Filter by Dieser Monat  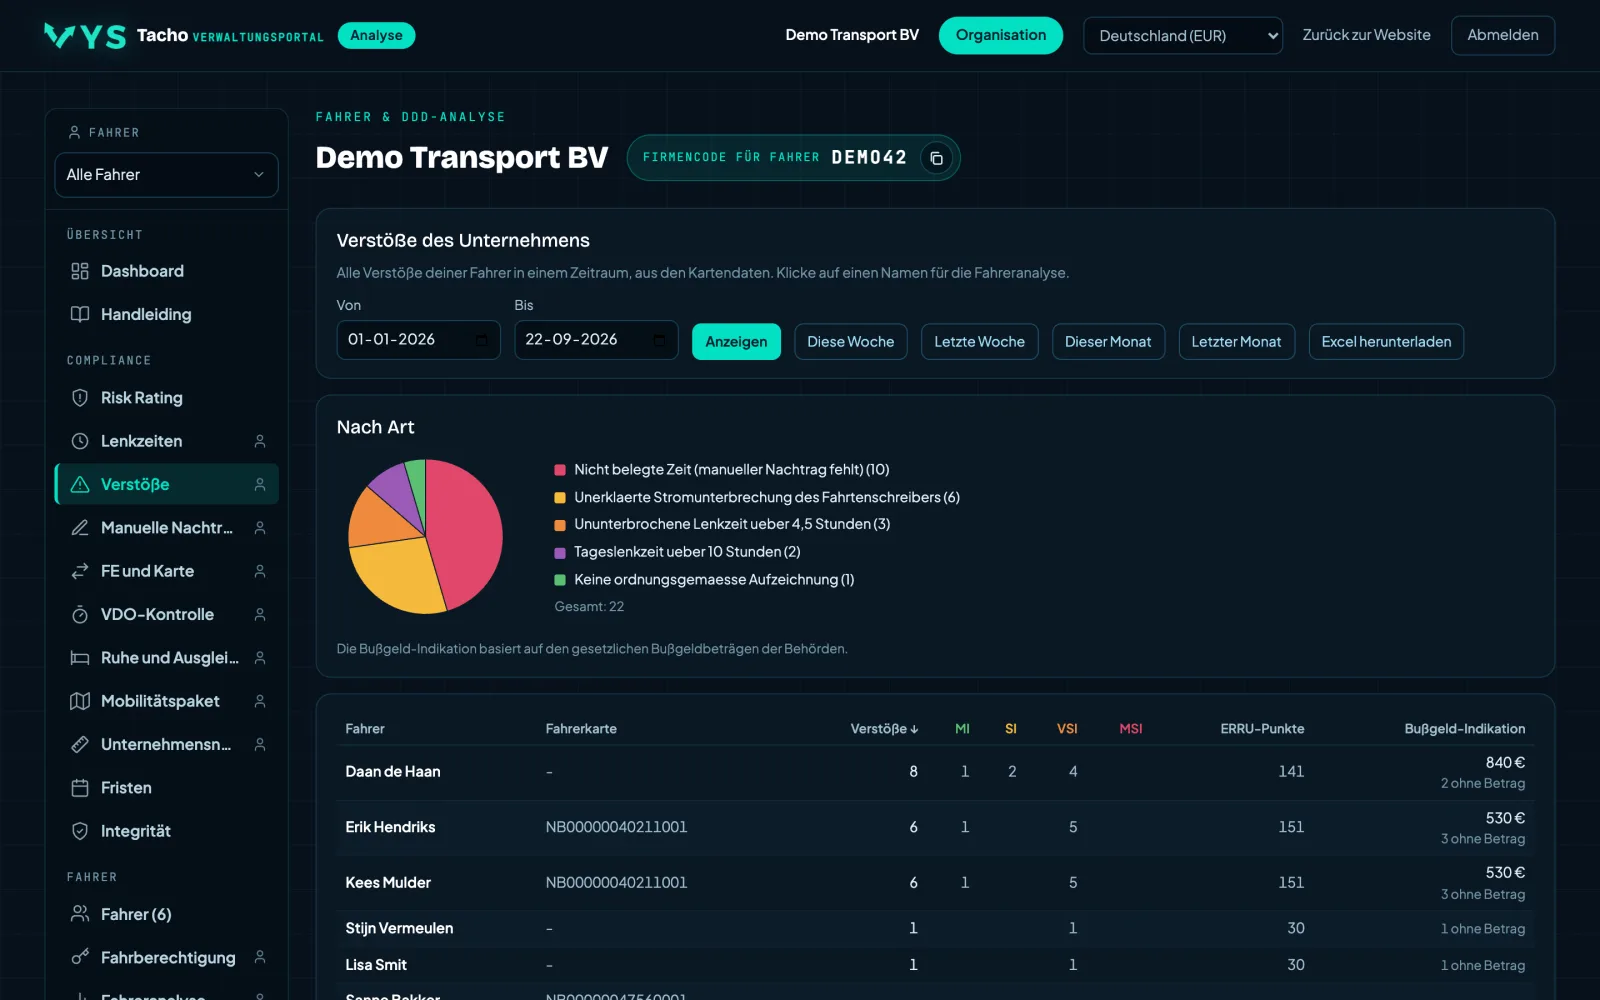coord(1108,342)
